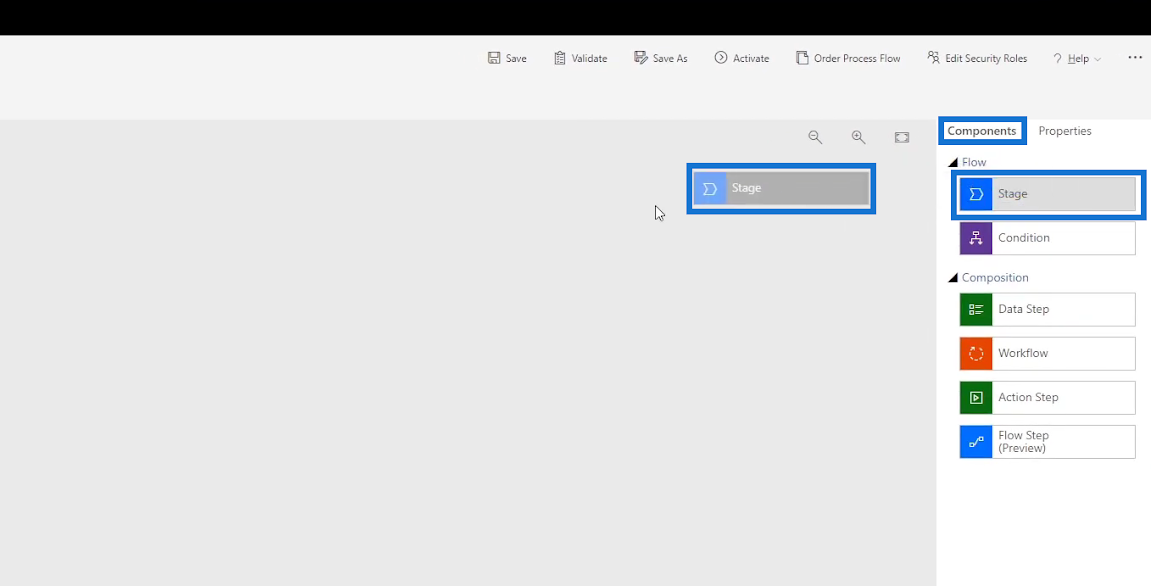Open the more commands ellipsis menu
The height and width of the screenshot is (586, 1151).
click(x=1135, y=57)
